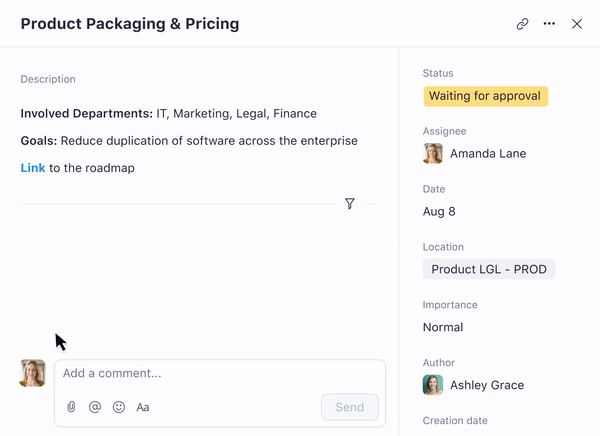This screenshot has width=600, height=436.
Task: Click the Goals description line
Action: tap(189, 141)
